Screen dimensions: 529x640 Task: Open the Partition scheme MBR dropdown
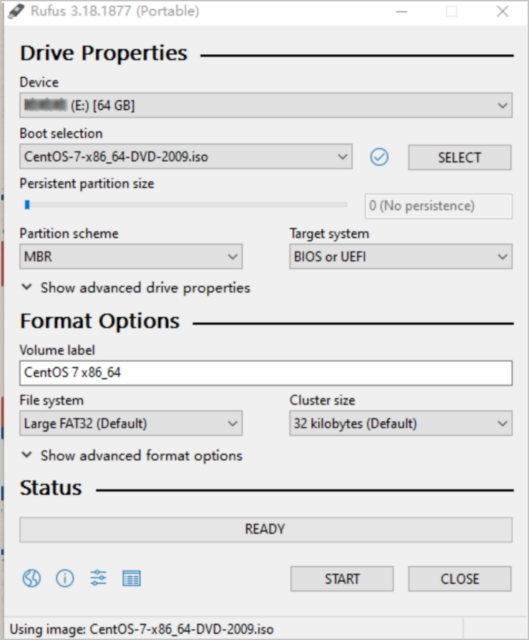pyautogui.click(x=131, y=256)
